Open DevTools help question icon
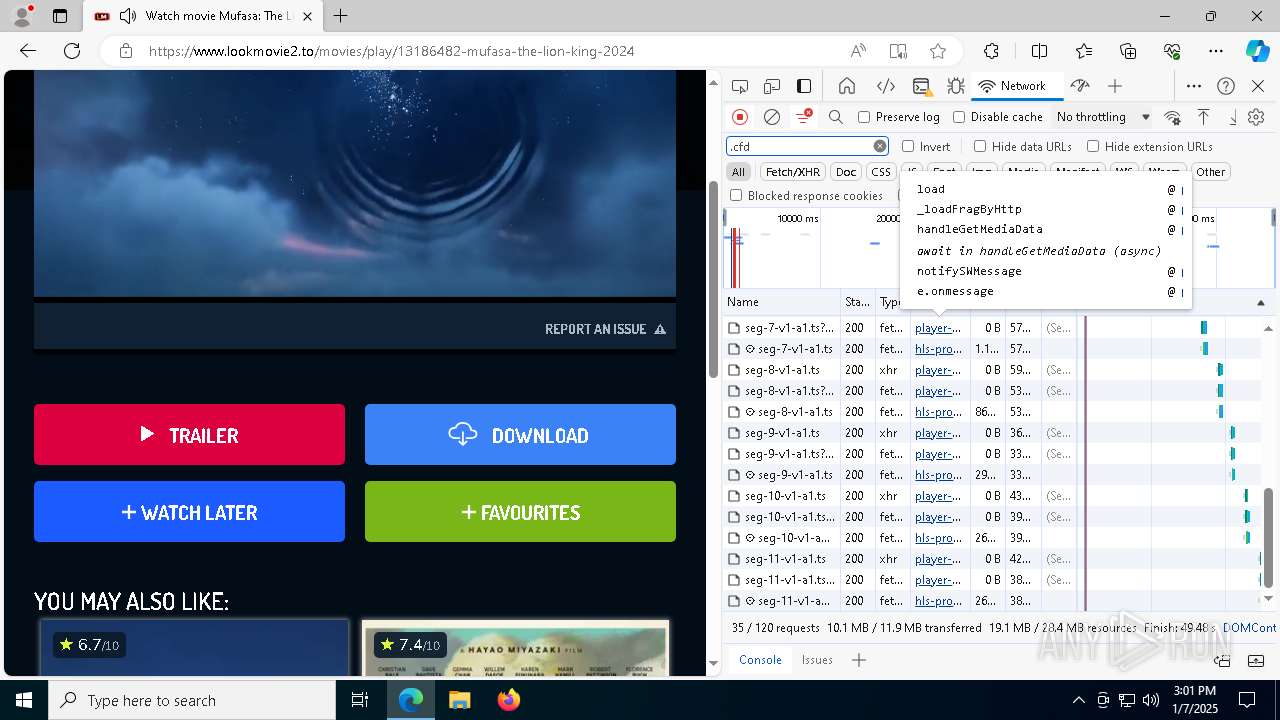This screenshot has width=1280, height=720. point(1226,86)
